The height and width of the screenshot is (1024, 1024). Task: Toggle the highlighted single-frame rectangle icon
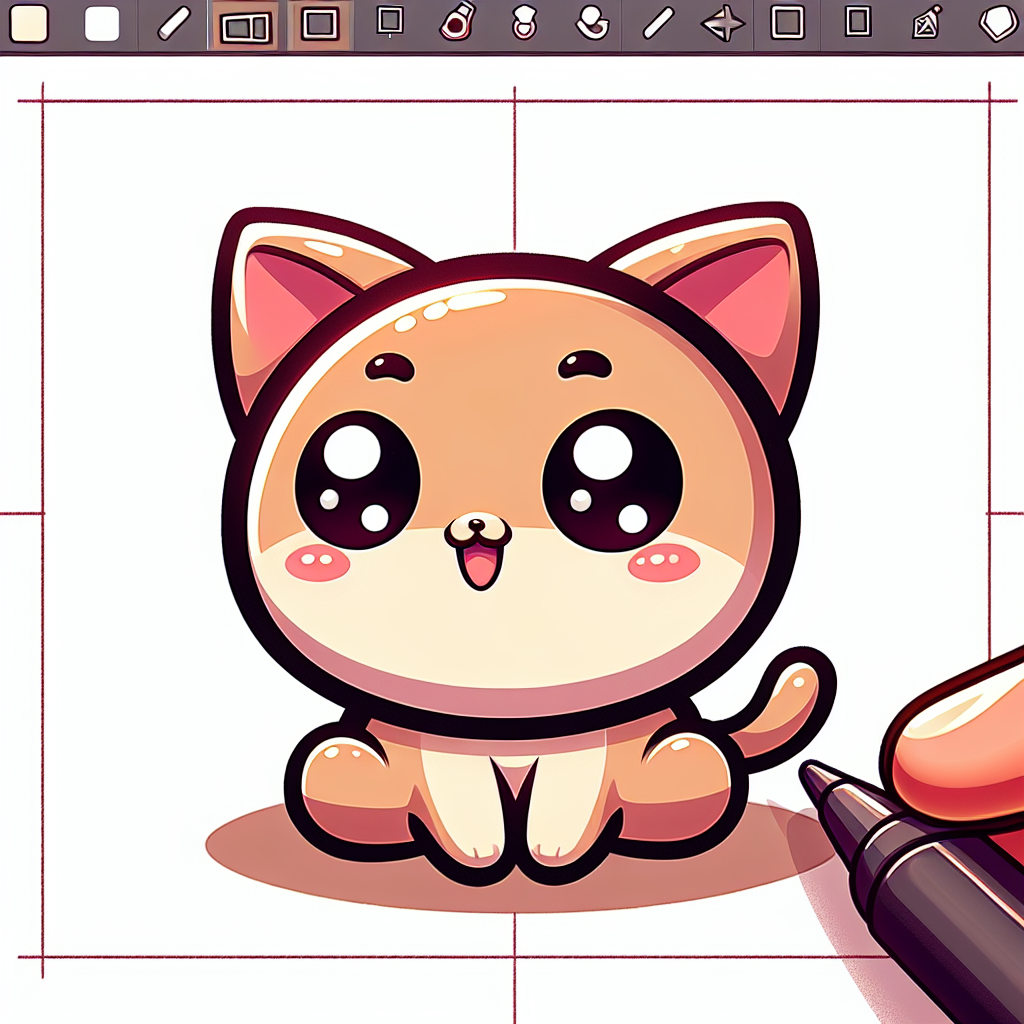320,25
